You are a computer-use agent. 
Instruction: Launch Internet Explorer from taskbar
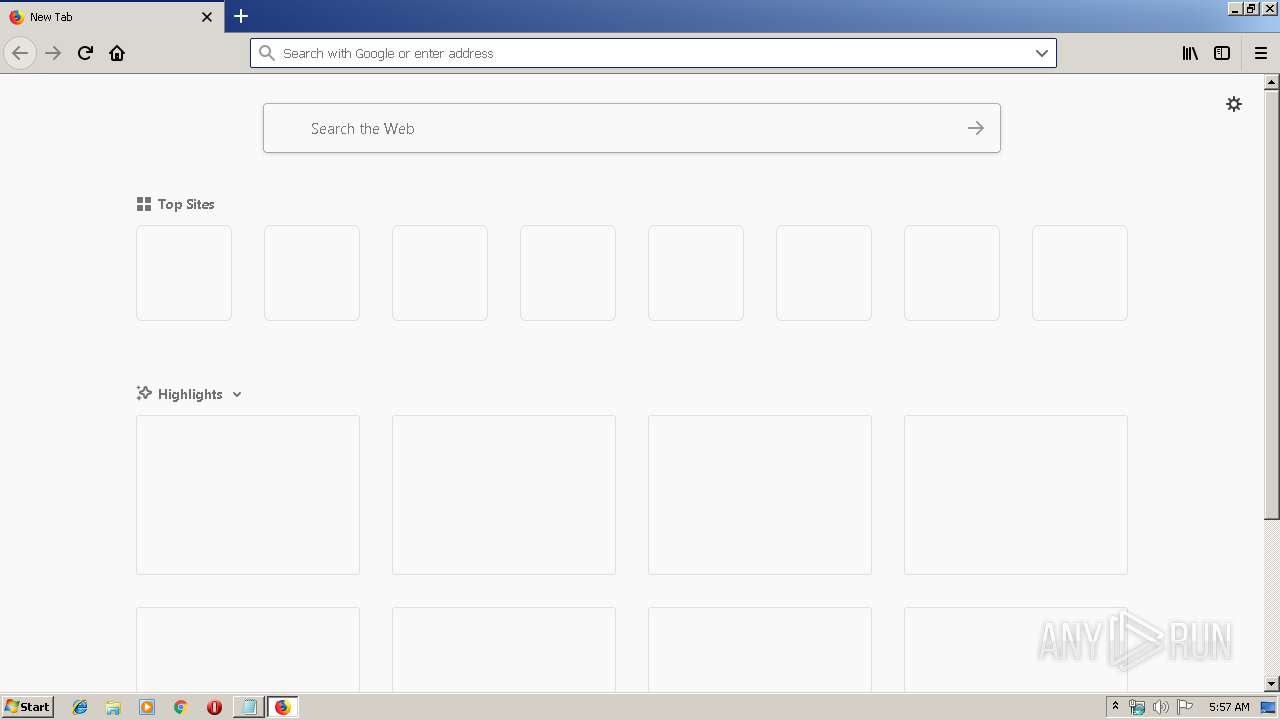(80, 707)
